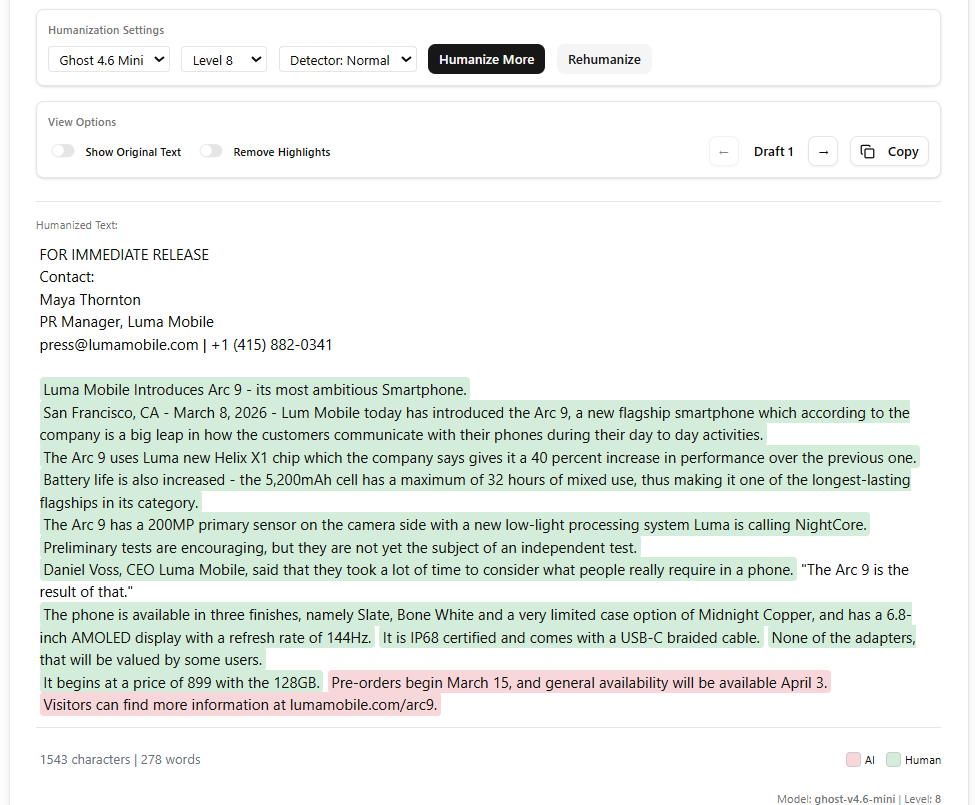Click the 1543 characters counter
976x805 pixels.
point(85,759)
